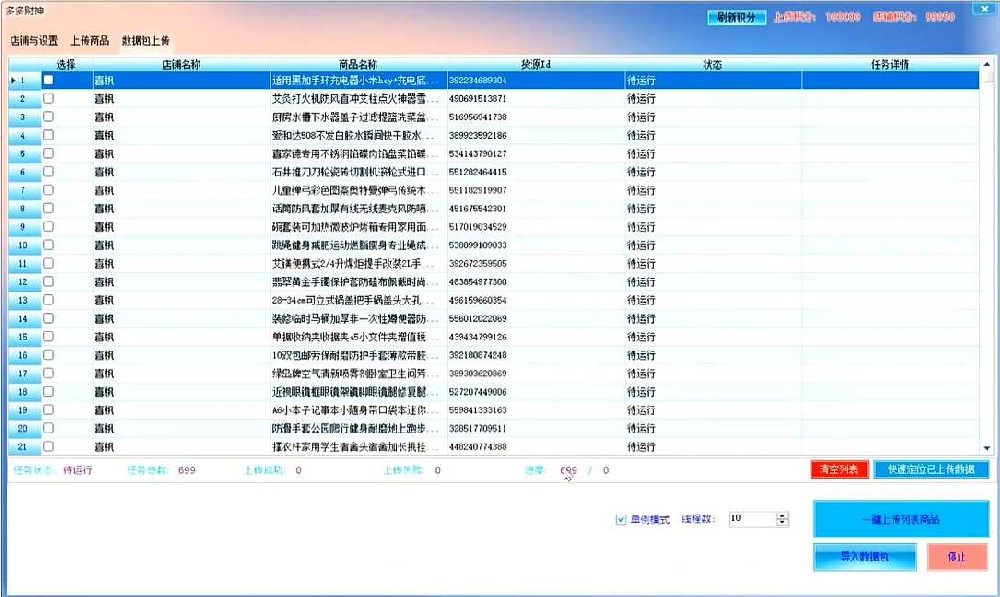The height and width of the screenshot is (597, 1000).
Task: Sort by the 选择 column header
Action: tap(66, 64)
